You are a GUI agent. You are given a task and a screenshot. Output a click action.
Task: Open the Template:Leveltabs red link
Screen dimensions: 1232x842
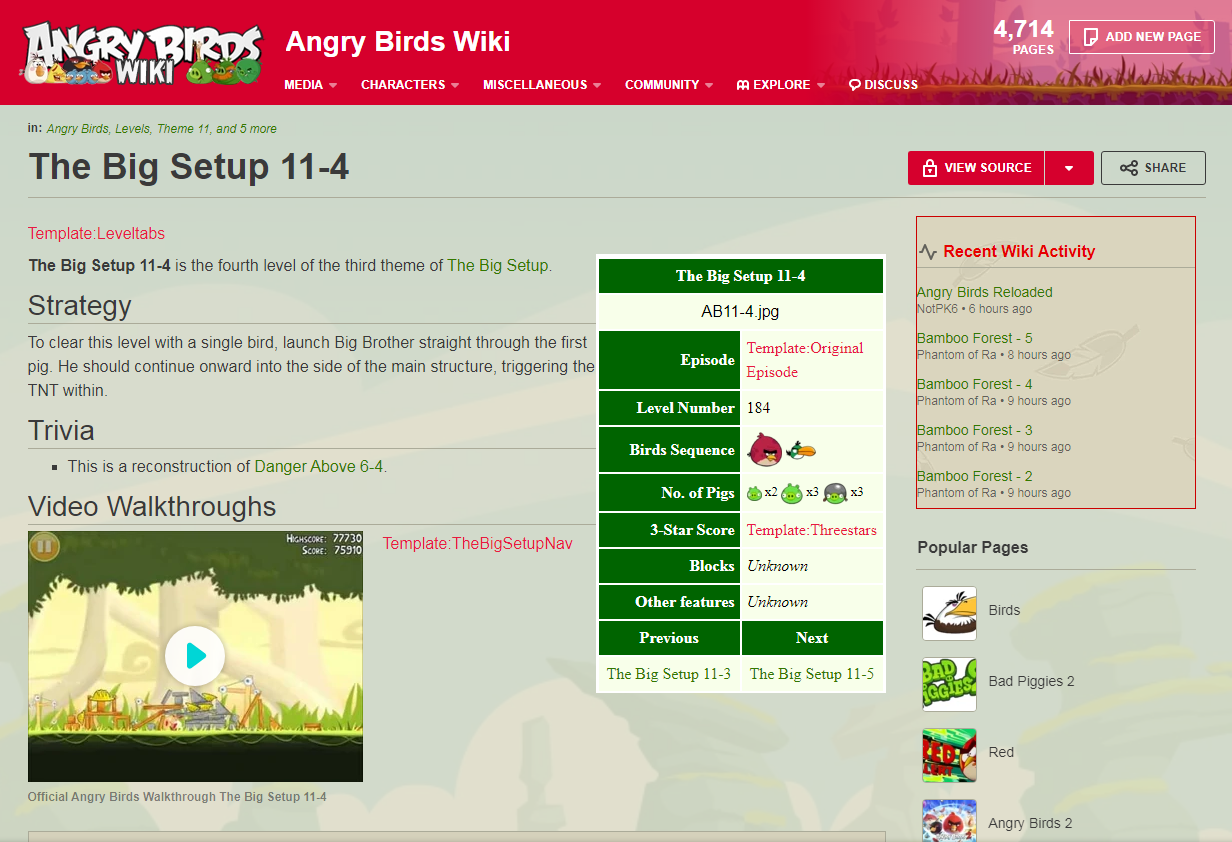pyautogui.click(x=96, y=233)
